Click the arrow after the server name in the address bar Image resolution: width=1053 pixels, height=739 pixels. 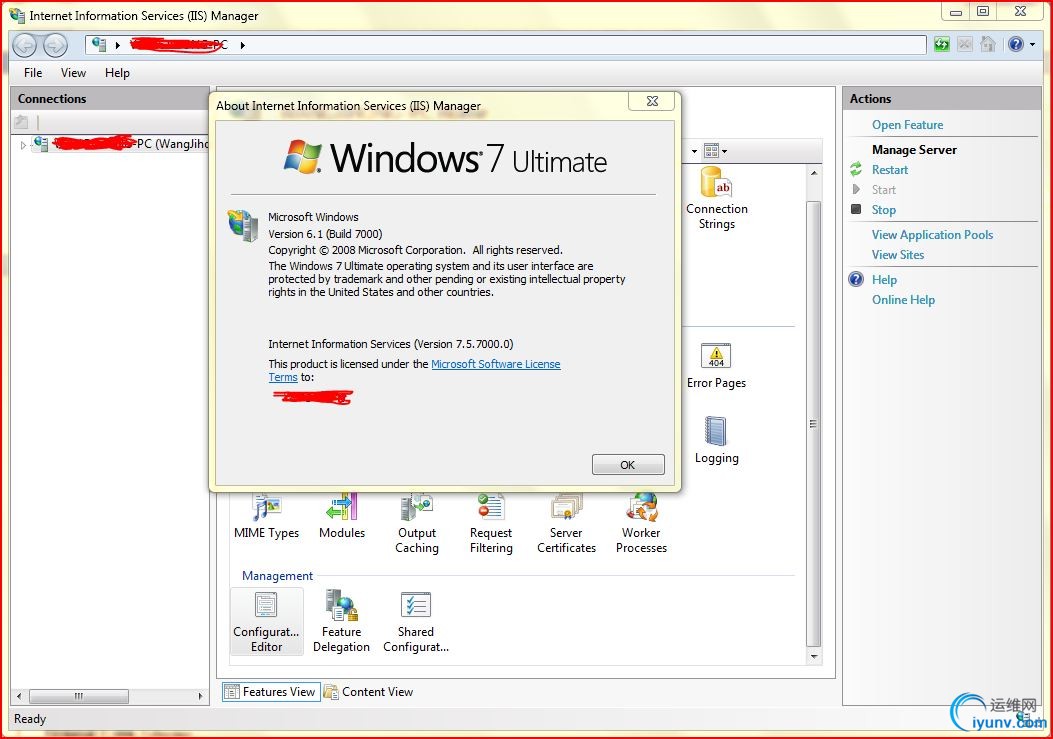pyautogui.click(x=242, y=45)
